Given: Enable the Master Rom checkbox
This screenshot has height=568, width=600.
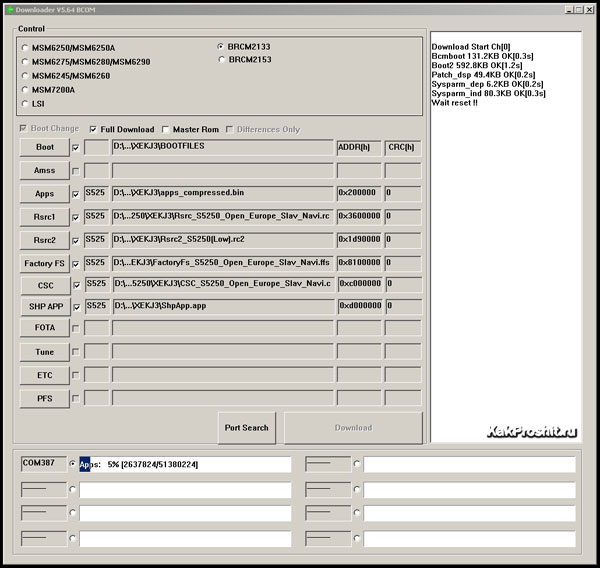Looking at the screenshot, I should [165, 129].
